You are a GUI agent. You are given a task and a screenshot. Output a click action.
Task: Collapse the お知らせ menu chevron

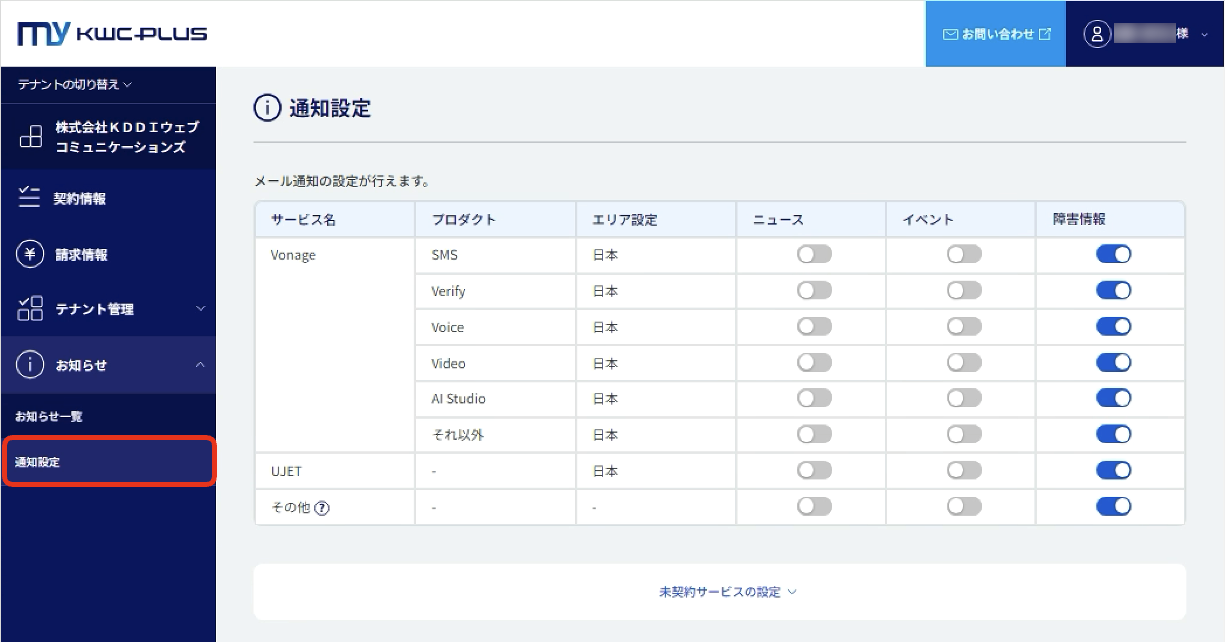[200, 365]
